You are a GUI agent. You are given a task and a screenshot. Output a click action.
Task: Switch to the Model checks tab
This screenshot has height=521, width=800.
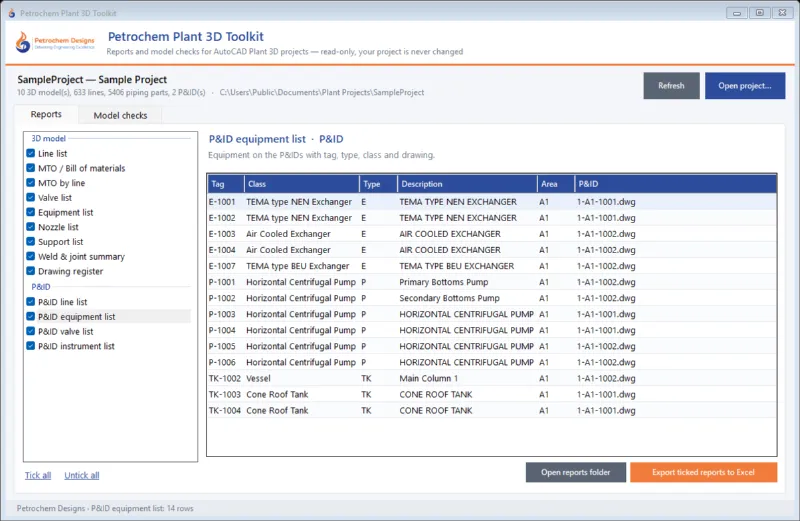click(120, 115)
